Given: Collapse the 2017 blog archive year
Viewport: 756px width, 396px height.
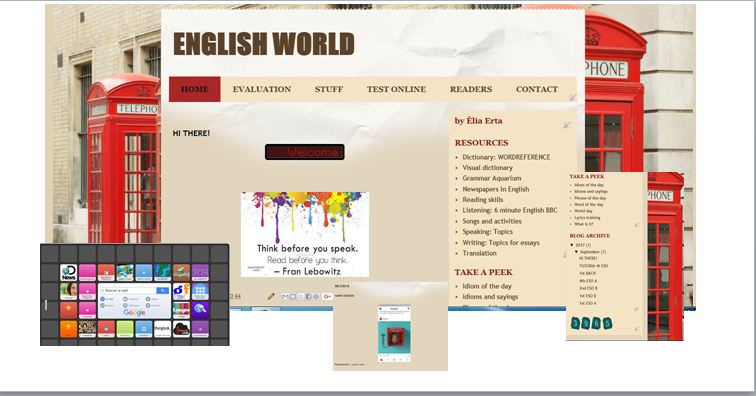Looking at the screenshot, I should (x=572, y=245).
